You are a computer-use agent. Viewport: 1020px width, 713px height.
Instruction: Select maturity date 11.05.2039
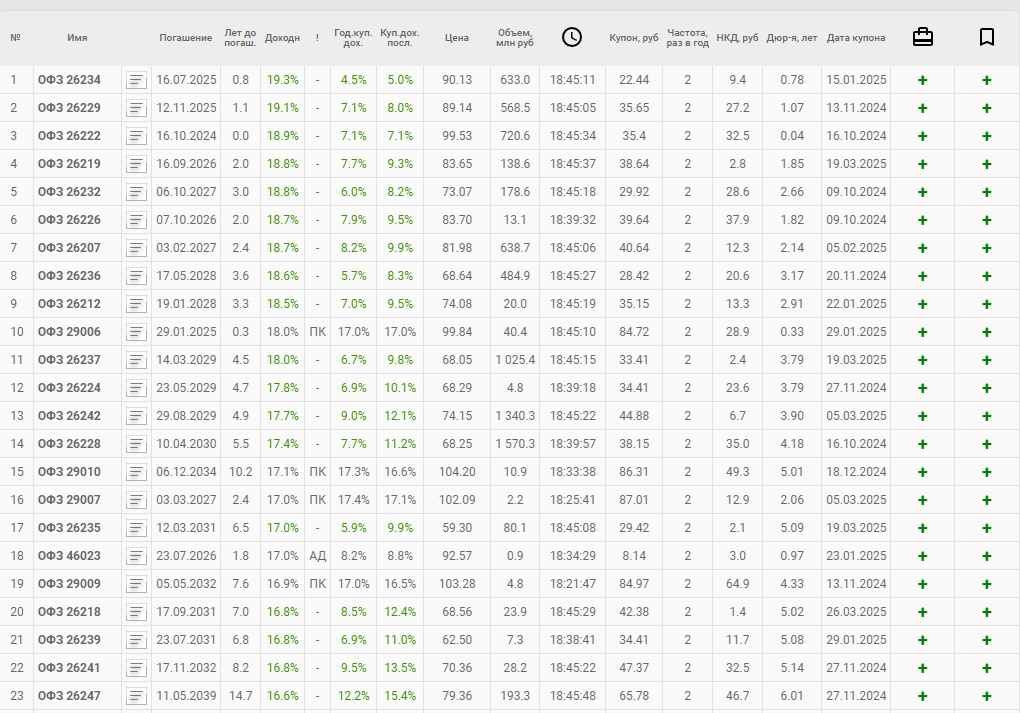186,695
